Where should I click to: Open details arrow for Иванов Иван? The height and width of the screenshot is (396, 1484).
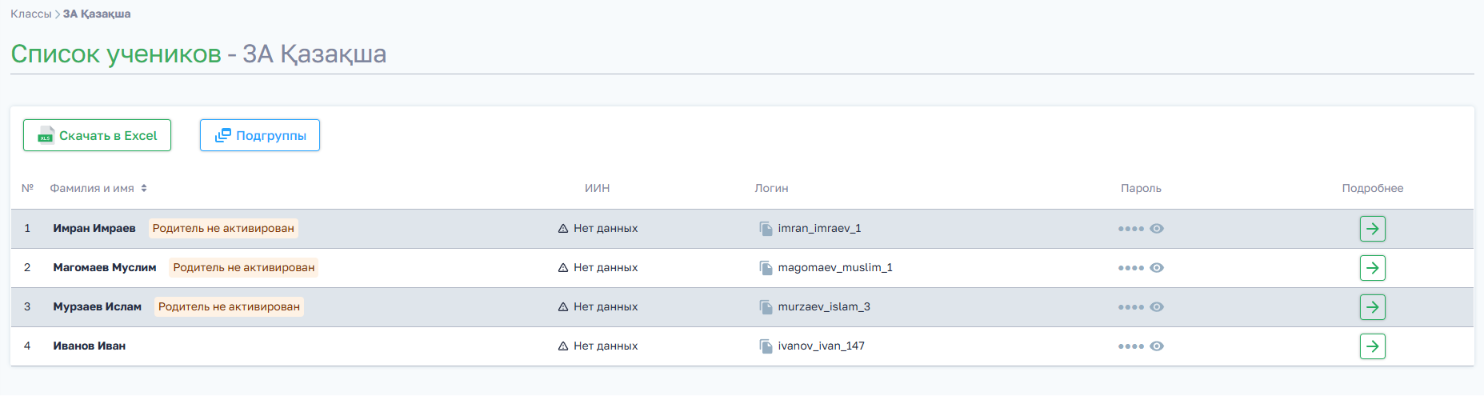(1373, 346)
